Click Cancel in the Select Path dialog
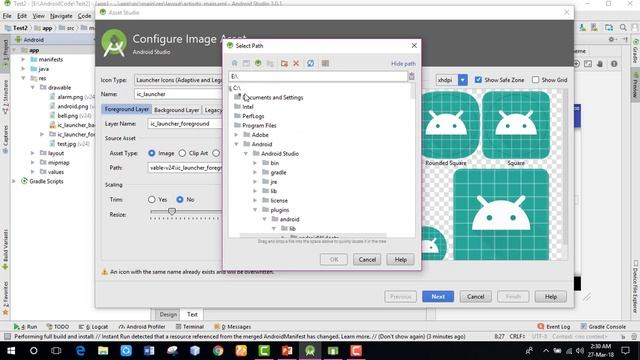The image size is (640, 360). [367, 260]
